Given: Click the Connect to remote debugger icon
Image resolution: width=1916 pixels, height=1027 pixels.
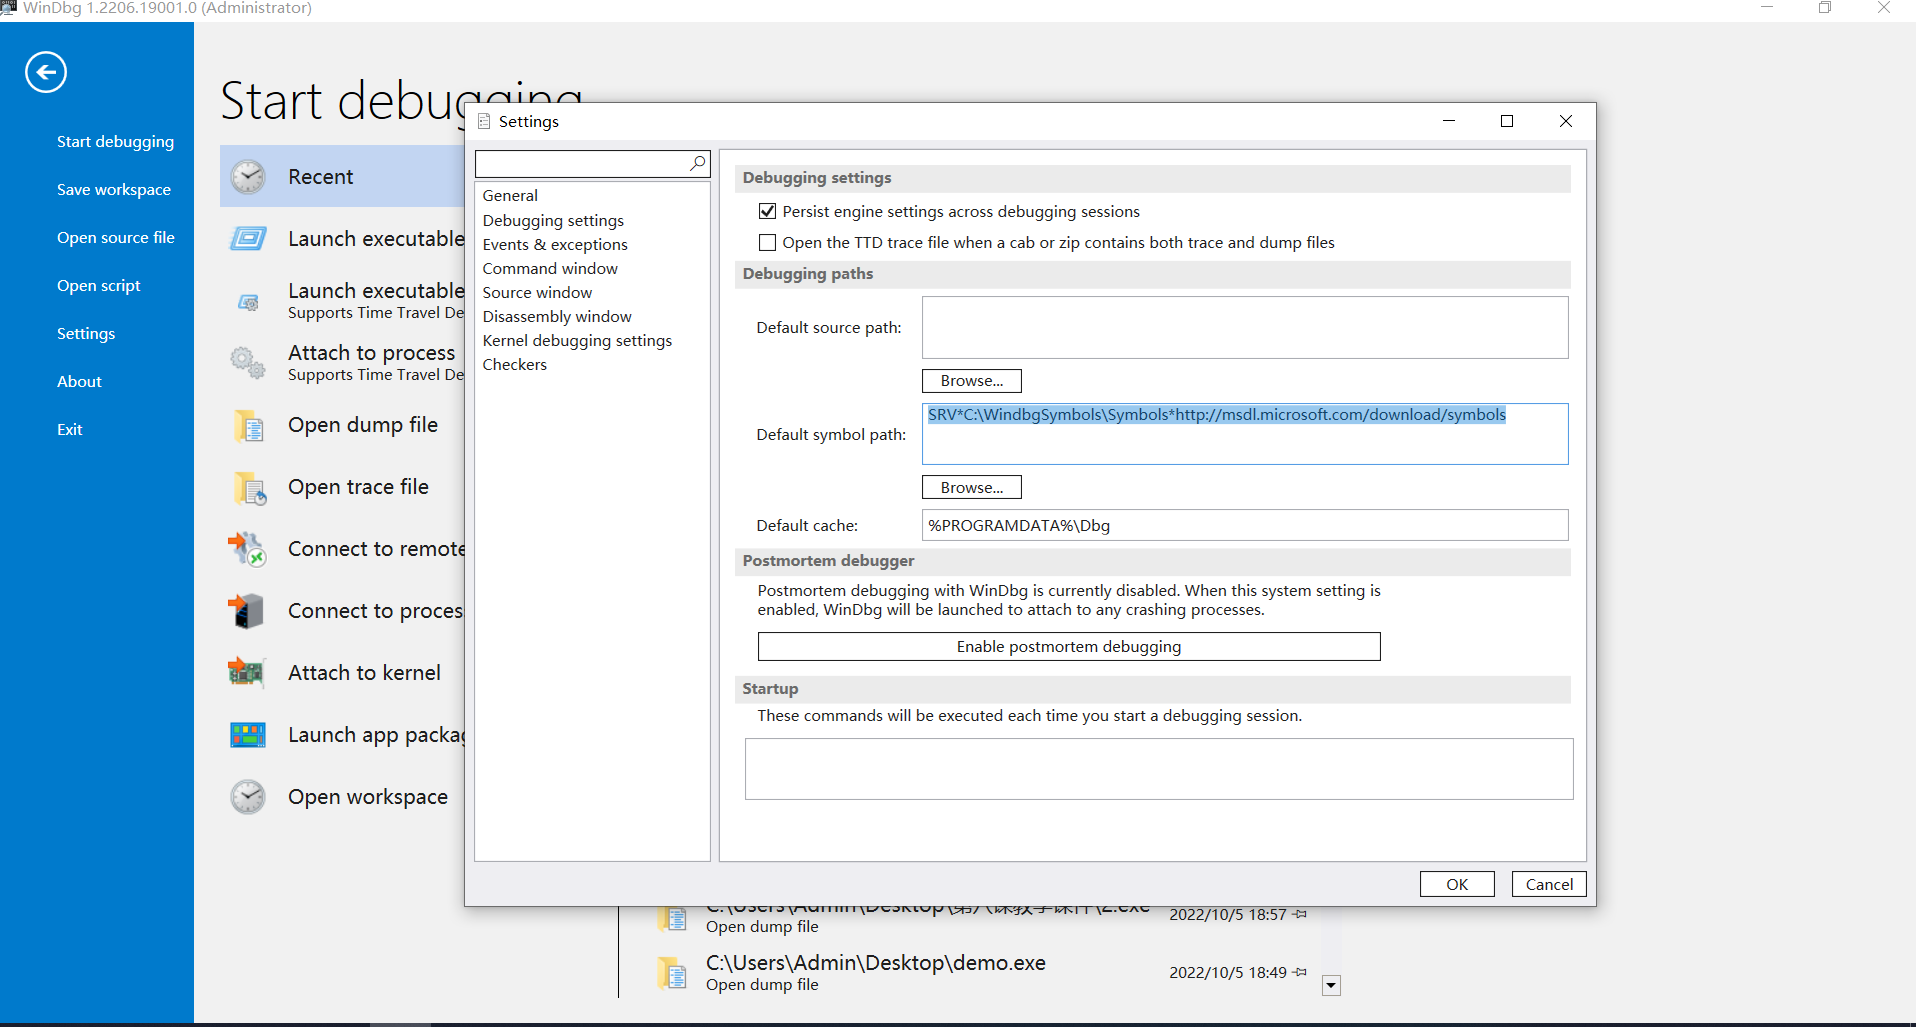Looking at the screenshot, I should coord(248,549).
